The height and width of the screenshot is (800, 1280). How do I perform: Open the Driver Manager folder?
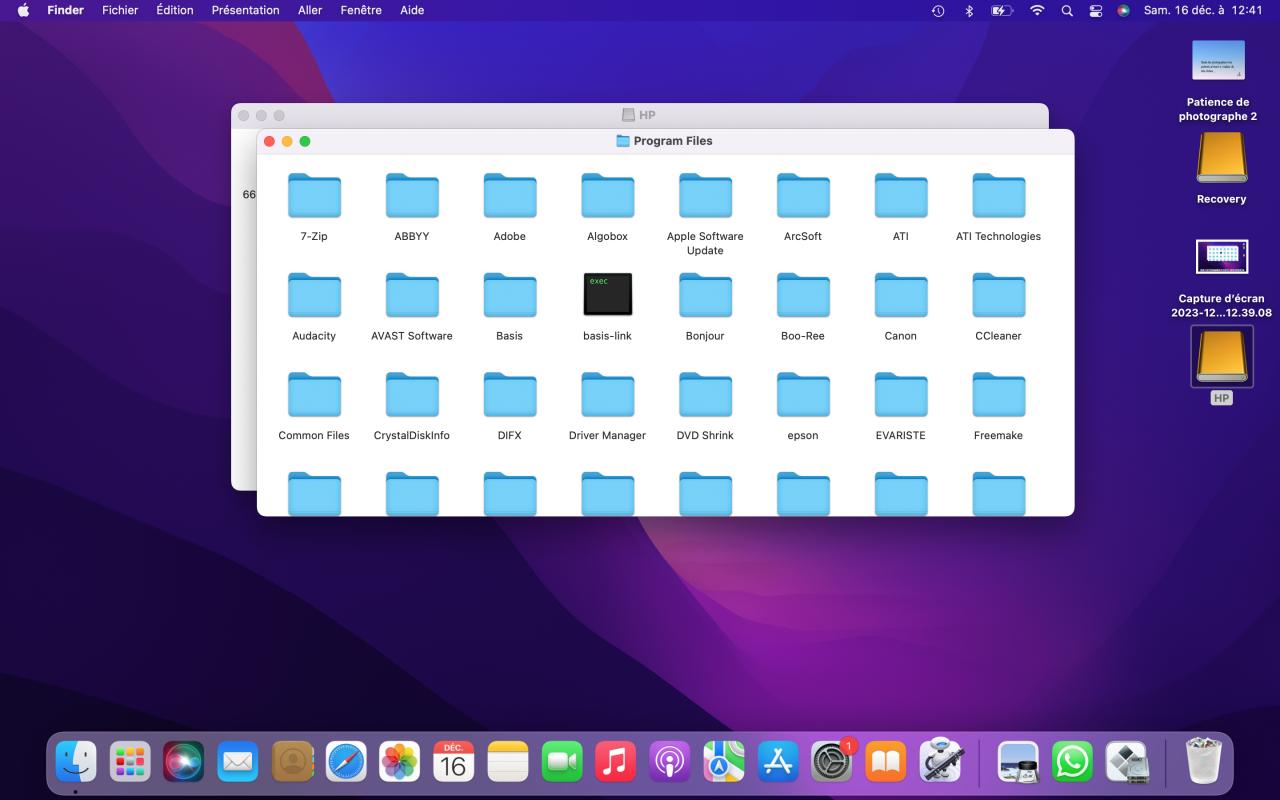click(608, 395)
